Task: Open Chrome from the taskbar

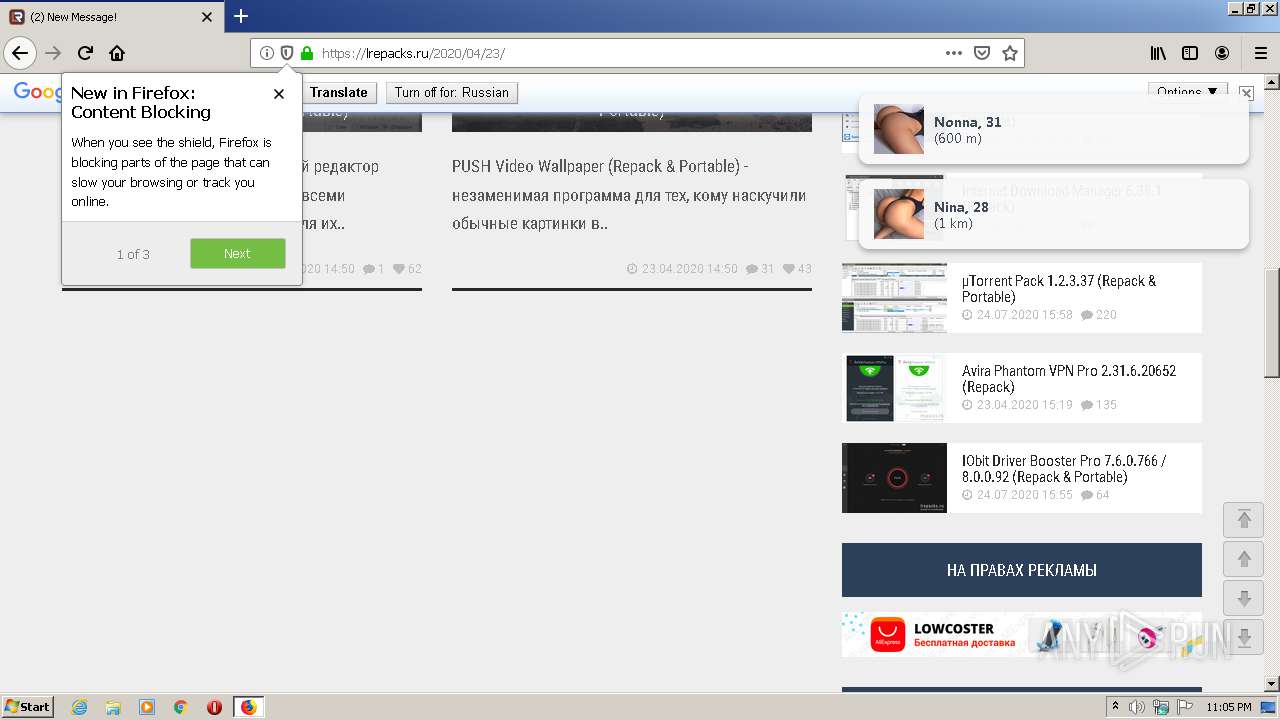Action: (181, 707)
